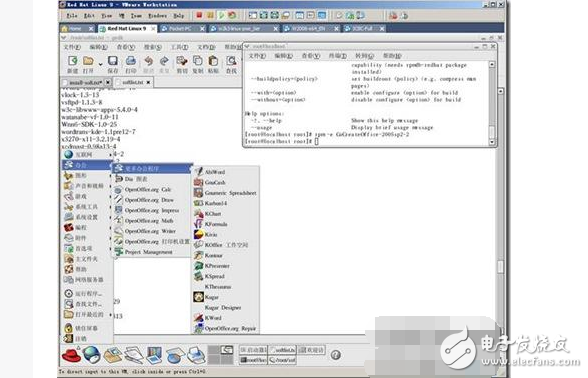The image size is (588, 378).
Task: Launch OpenOffice.org Draw from menu
Action: coord(152,200)
